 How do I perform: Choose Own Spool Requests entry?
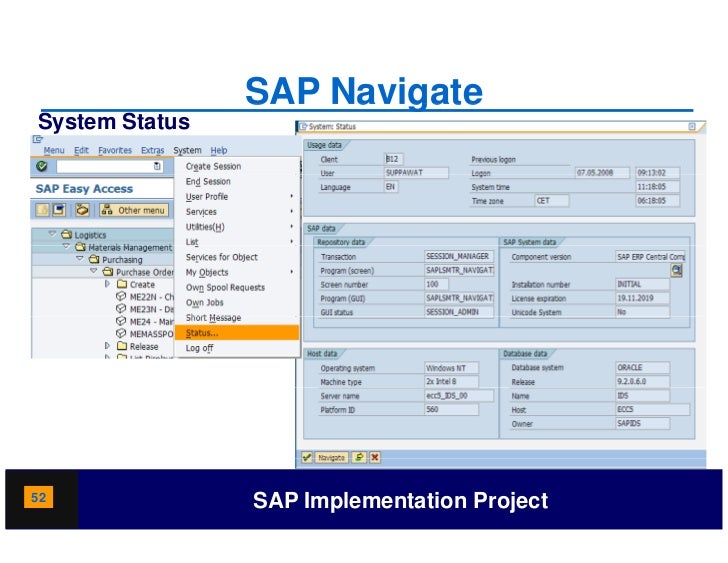click(237, 287)
